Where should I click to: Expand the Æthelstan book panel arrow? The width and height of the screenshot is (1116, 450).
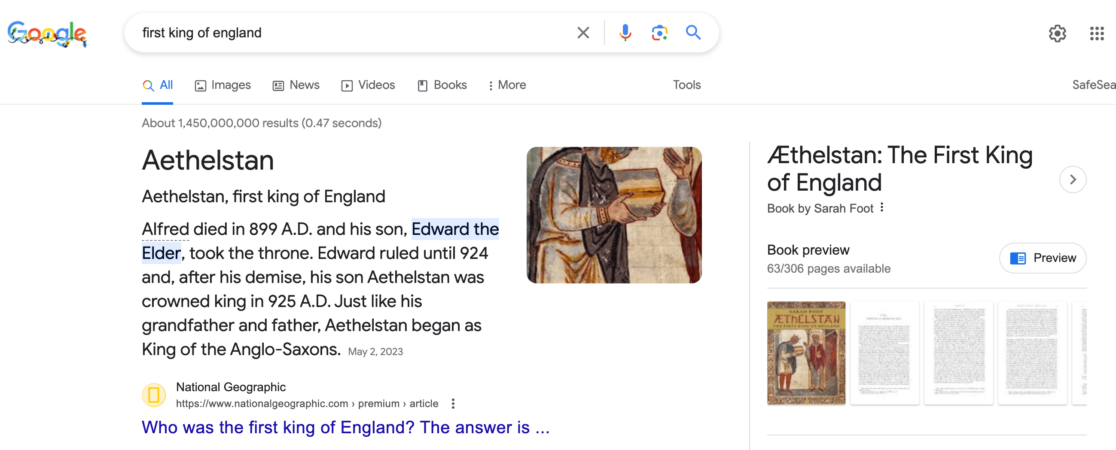click(x=1072, y=180)
